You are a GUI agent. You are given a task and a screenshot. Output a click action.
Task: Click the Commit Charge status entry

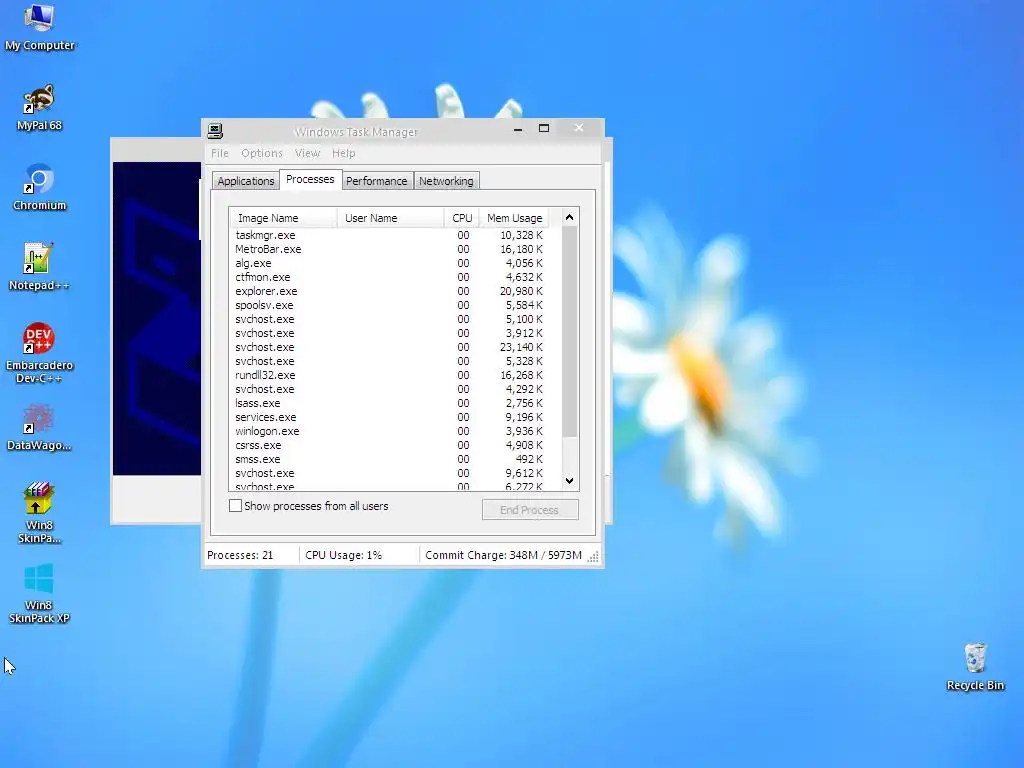click(503, 555)
